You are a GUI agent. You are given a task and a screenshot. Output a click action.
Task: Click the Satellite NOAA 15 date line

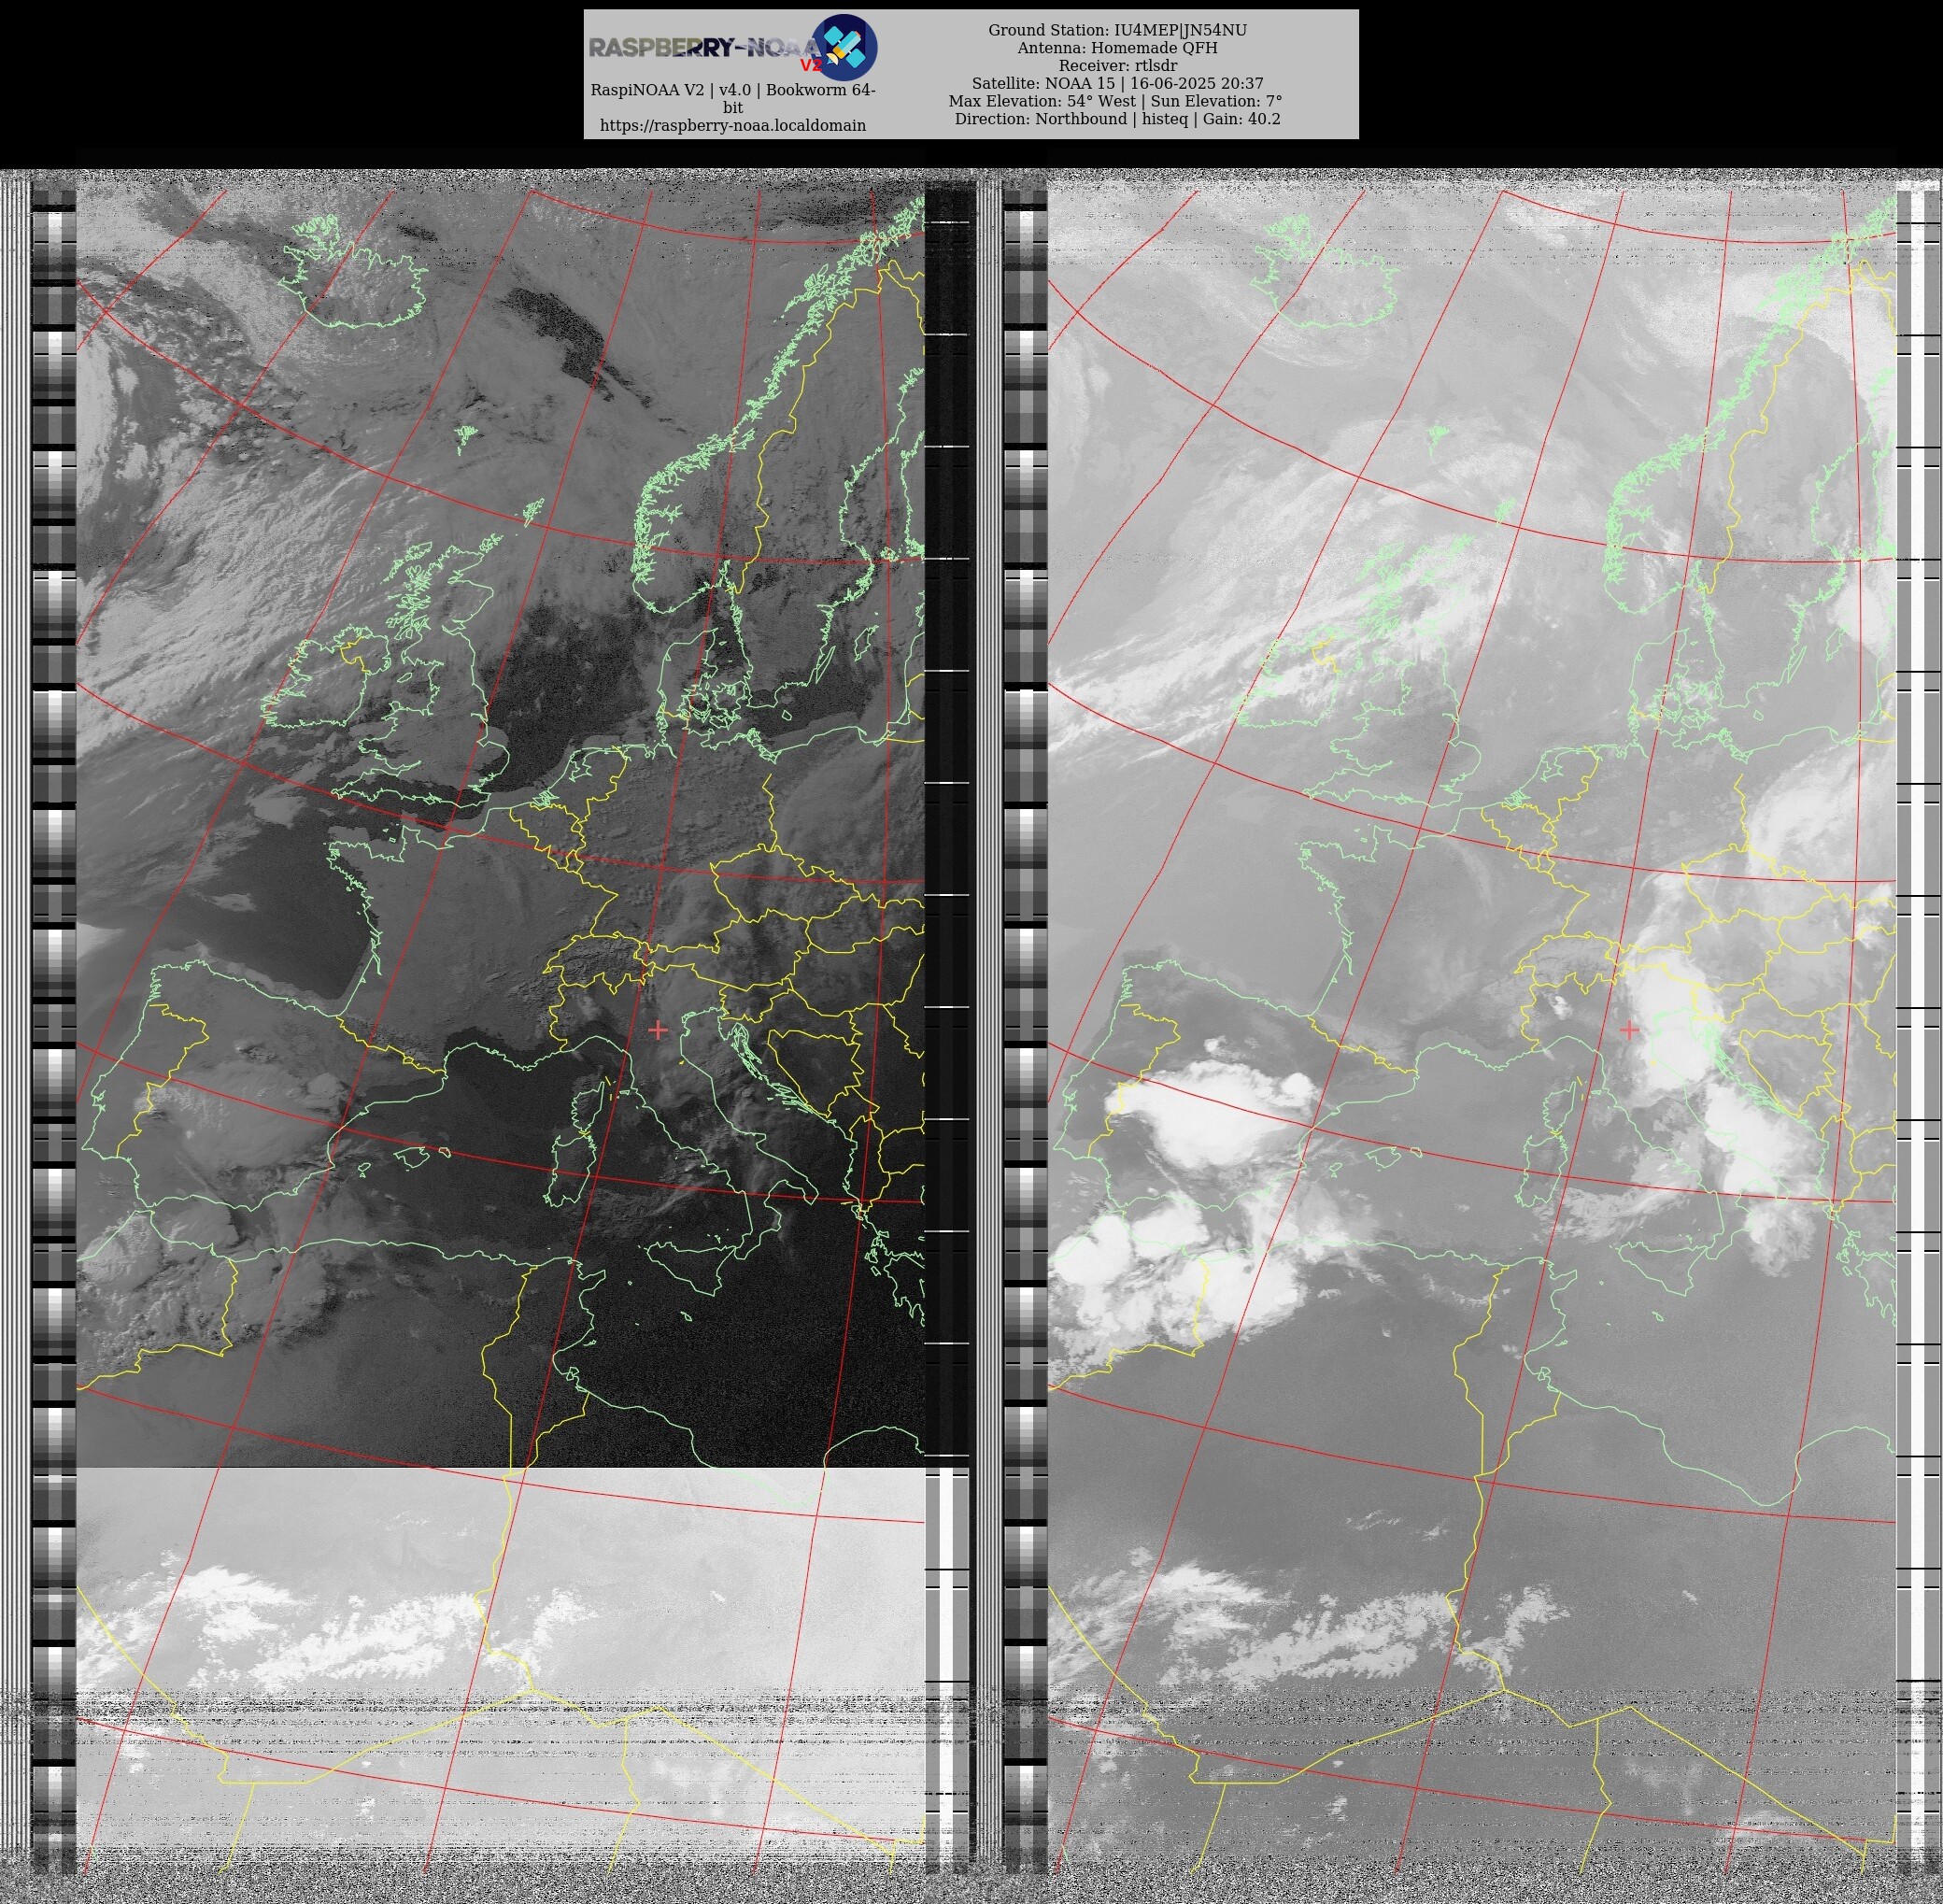(1117, 84)
